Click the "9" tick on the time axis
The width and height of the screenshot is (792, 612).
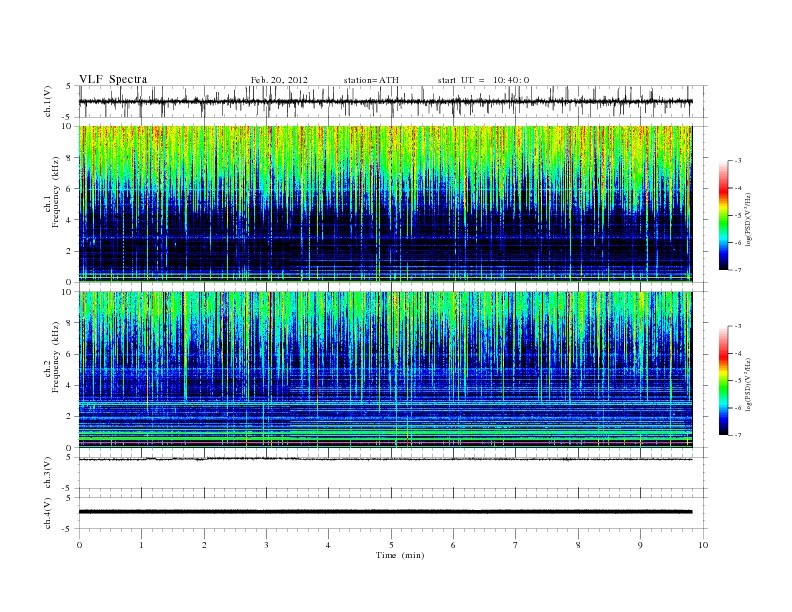(640, 545)
